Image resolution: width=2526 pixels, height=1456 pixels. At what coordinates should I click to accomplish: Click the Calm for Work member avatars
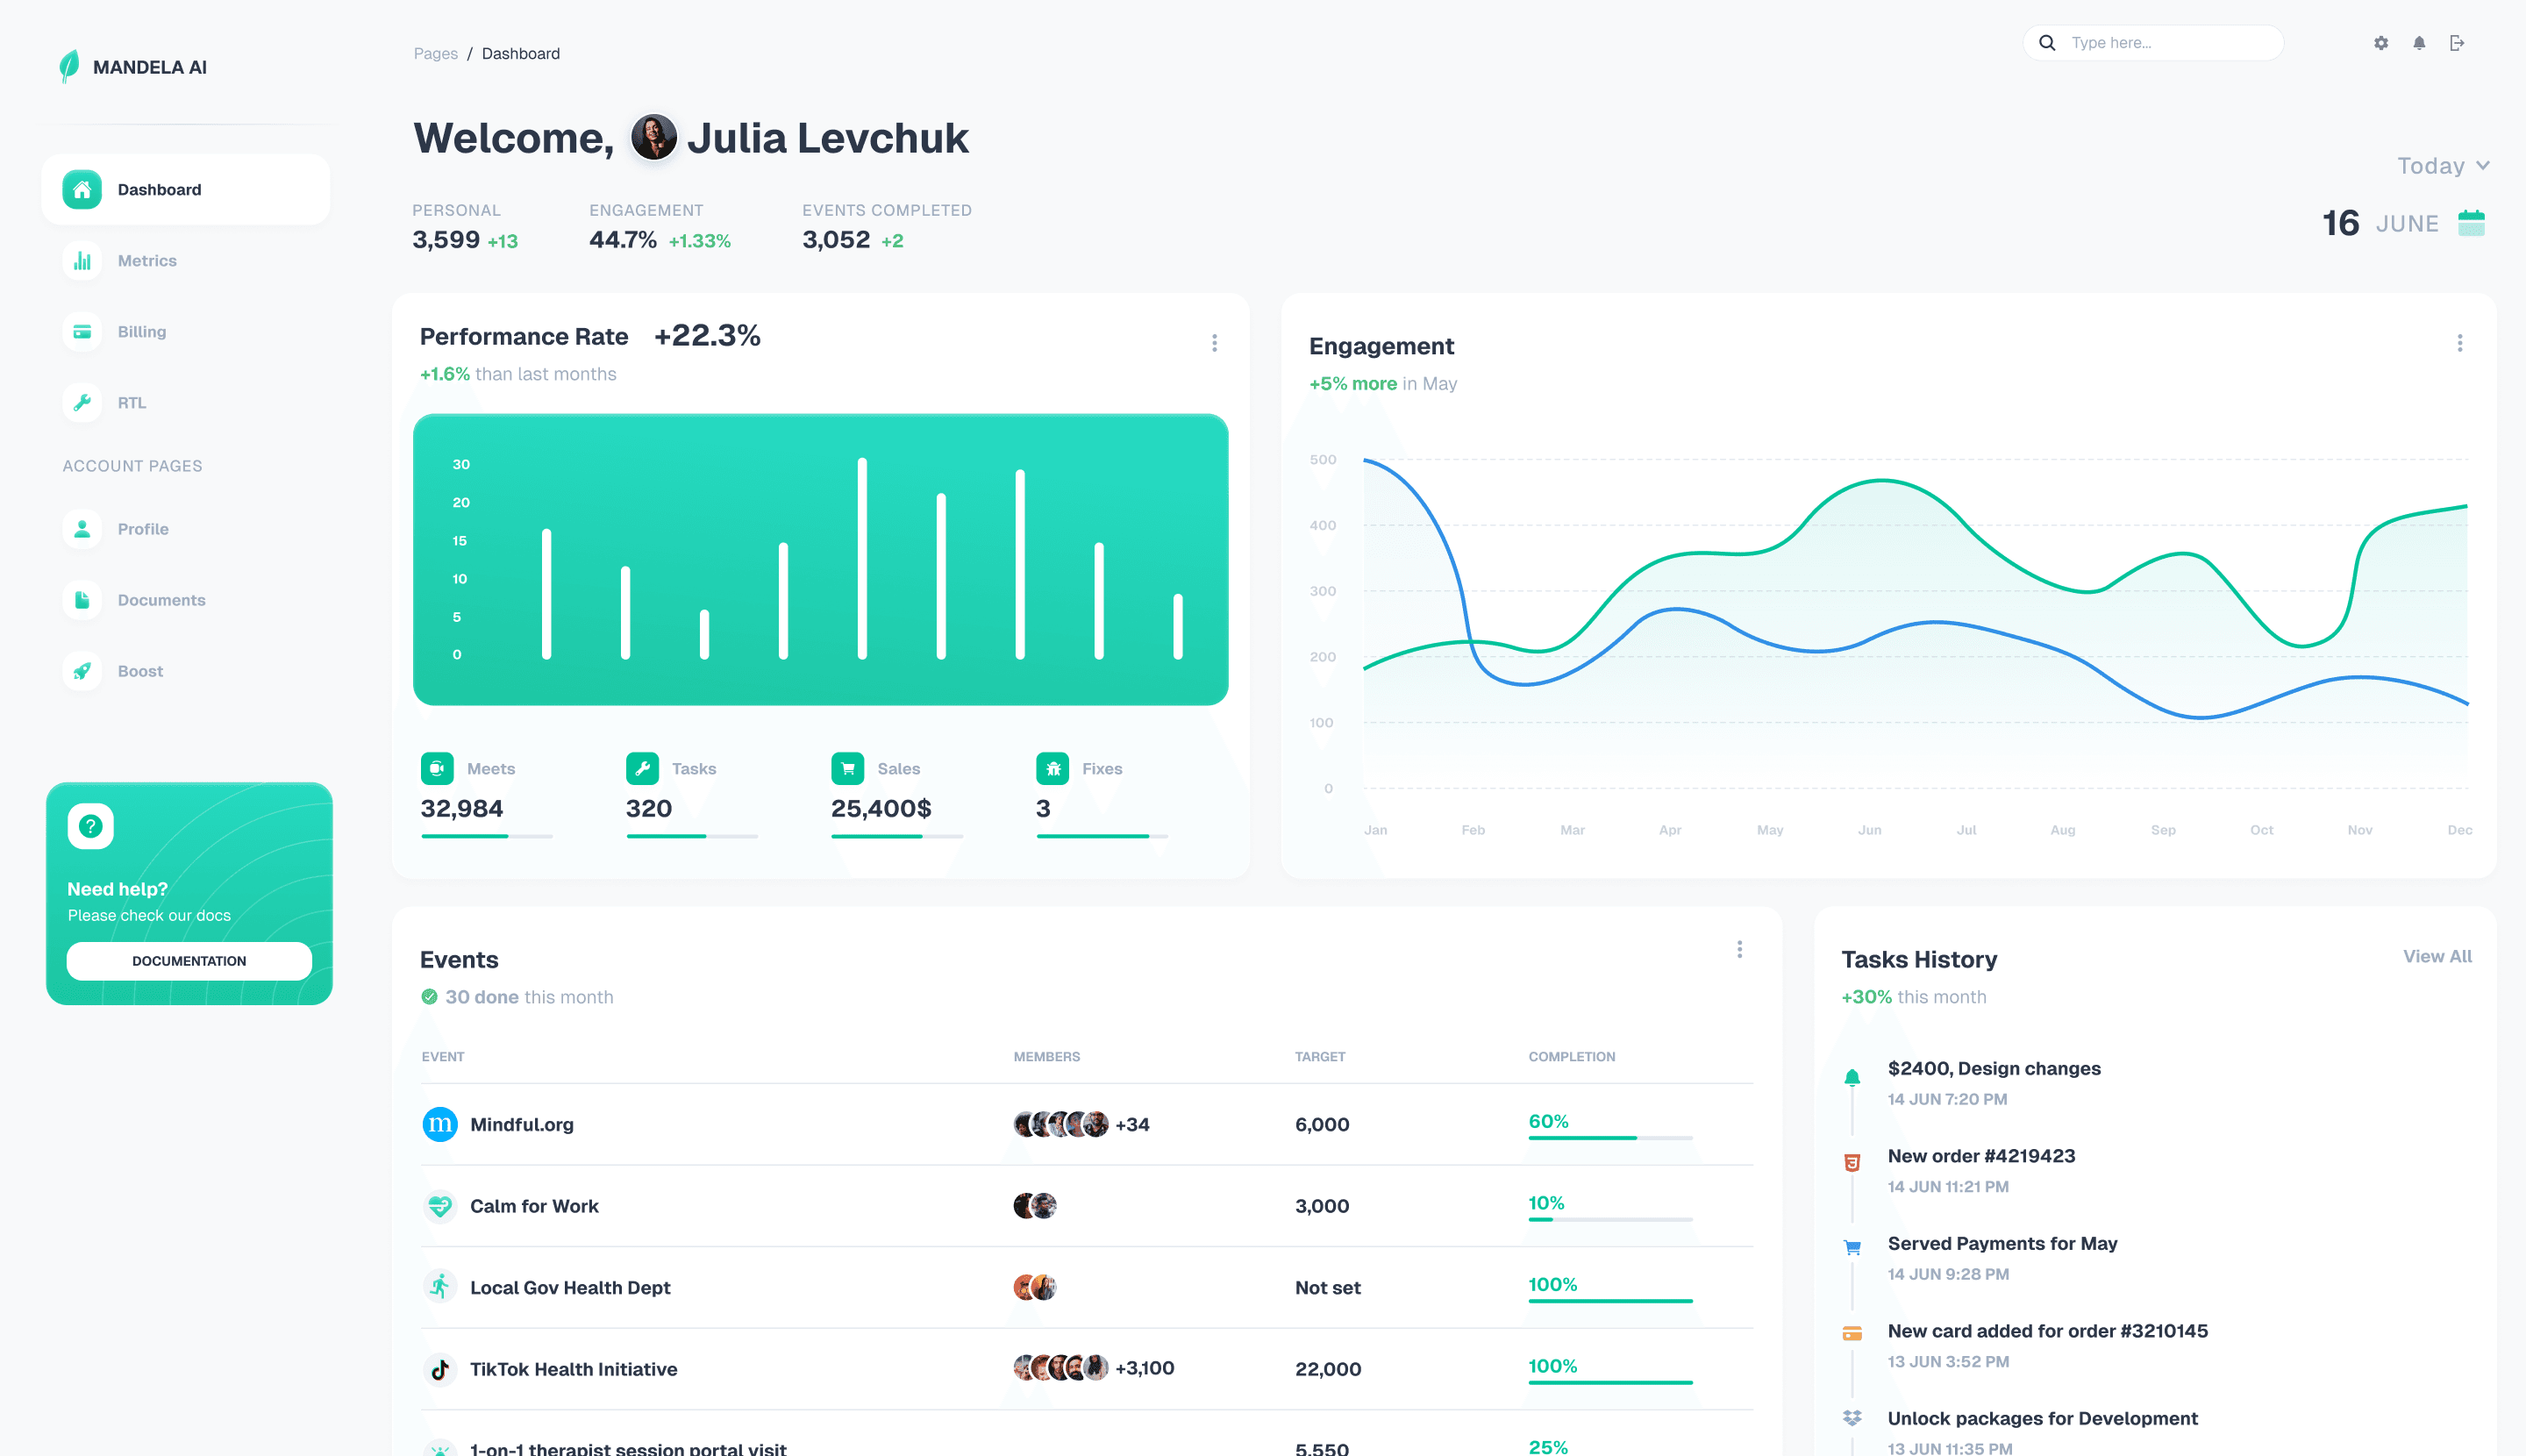click(1035, 1205)
